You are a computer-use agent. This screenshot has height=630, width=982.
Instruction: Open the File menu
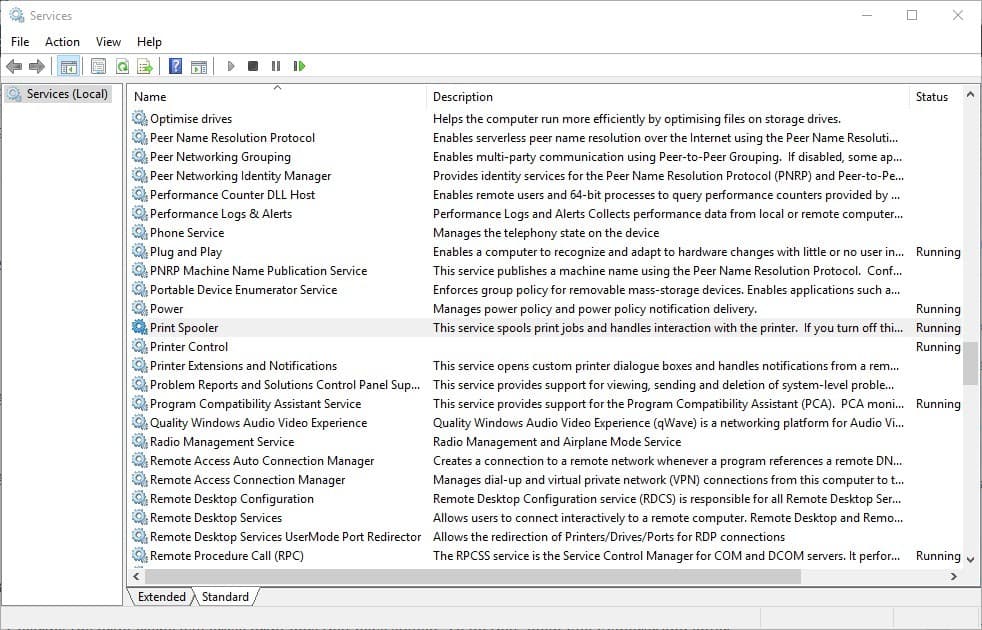20,41
